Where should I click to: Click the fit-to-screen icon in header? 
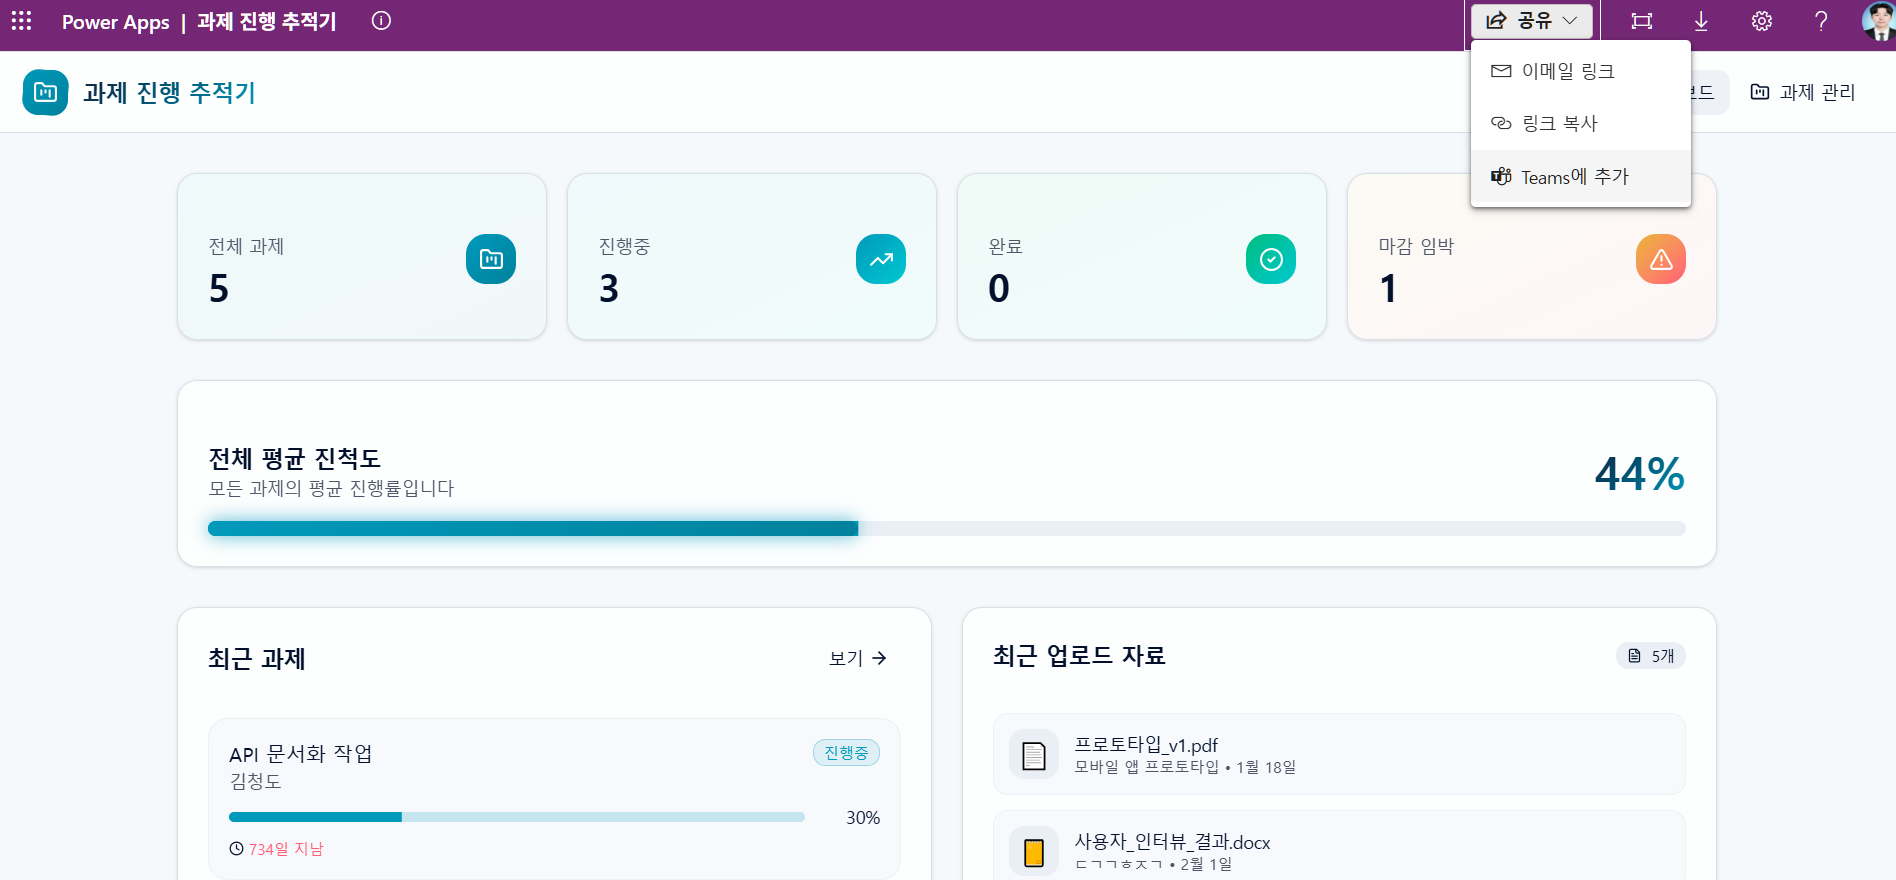tap(1641, 21)
